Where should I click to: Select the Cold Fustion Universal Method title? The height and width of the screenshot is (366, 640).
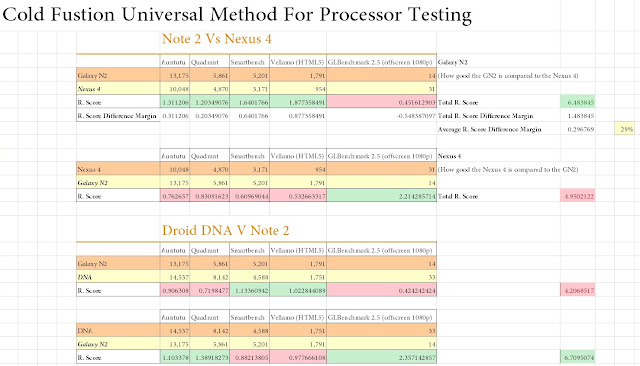pyautogui.click(x=237, y=14)
